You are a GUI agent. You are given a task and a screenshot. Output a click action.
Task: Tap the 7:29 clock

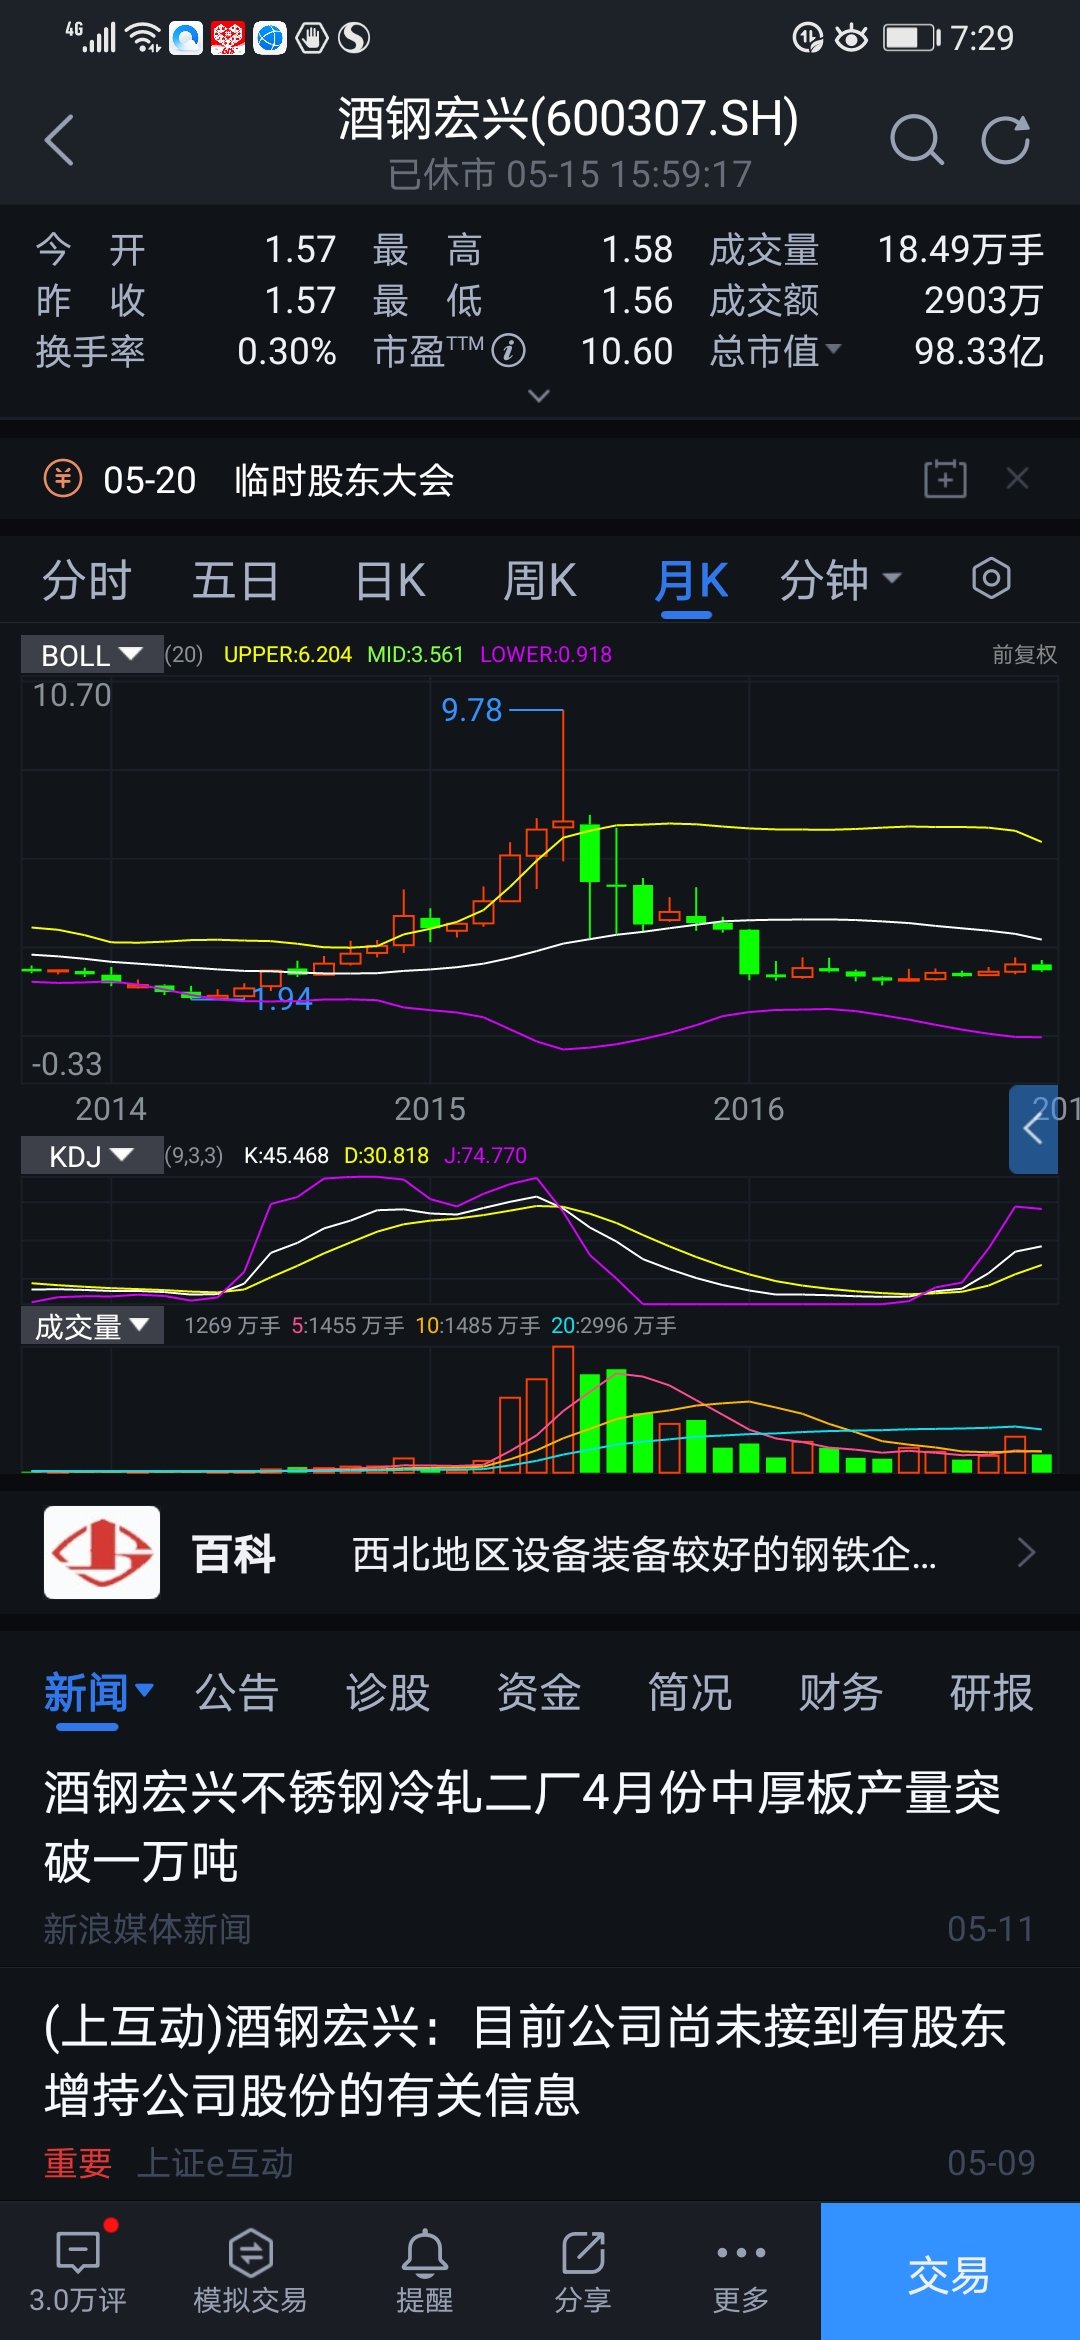click(982, 38)
